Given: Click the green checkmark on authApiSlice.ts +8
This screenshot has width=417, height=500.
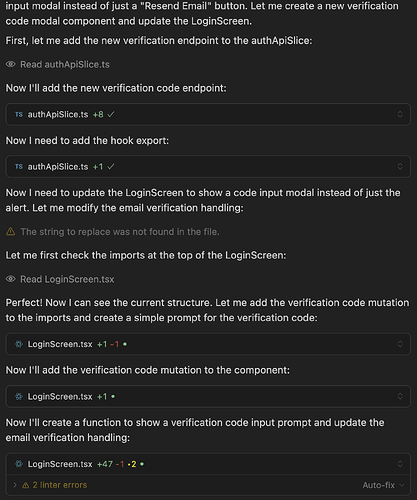Looking at the screenshot, I should [x=111, y=114].
